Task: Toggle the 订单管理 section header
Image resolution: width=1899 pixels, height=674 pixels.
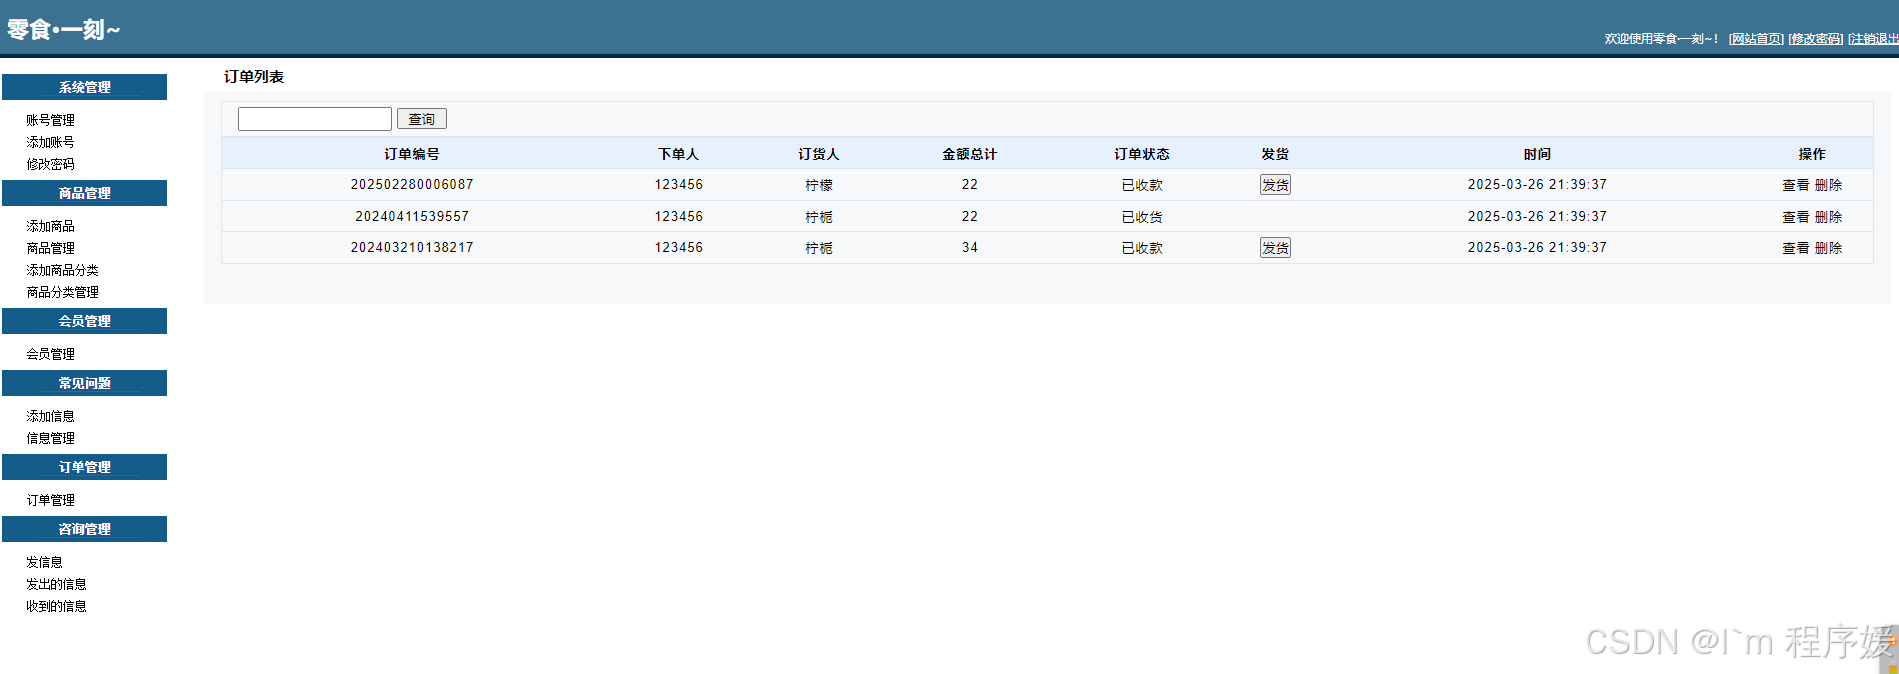Action: (x=84, y=467)
